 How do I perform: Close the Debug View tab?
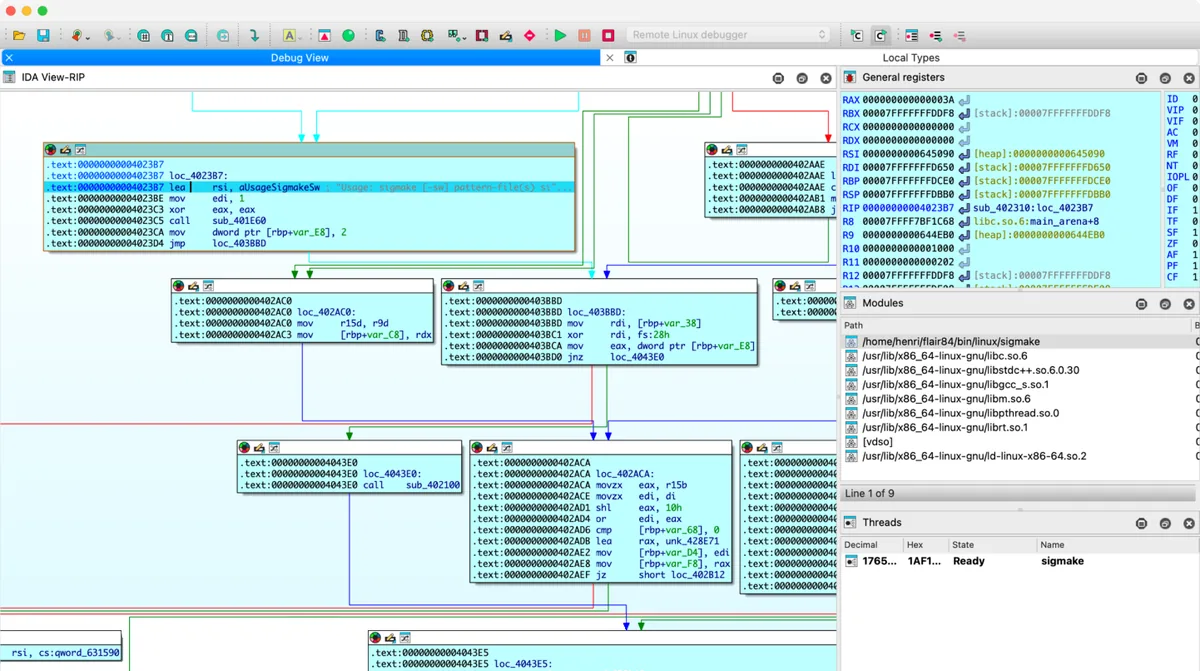click(10, 58)
